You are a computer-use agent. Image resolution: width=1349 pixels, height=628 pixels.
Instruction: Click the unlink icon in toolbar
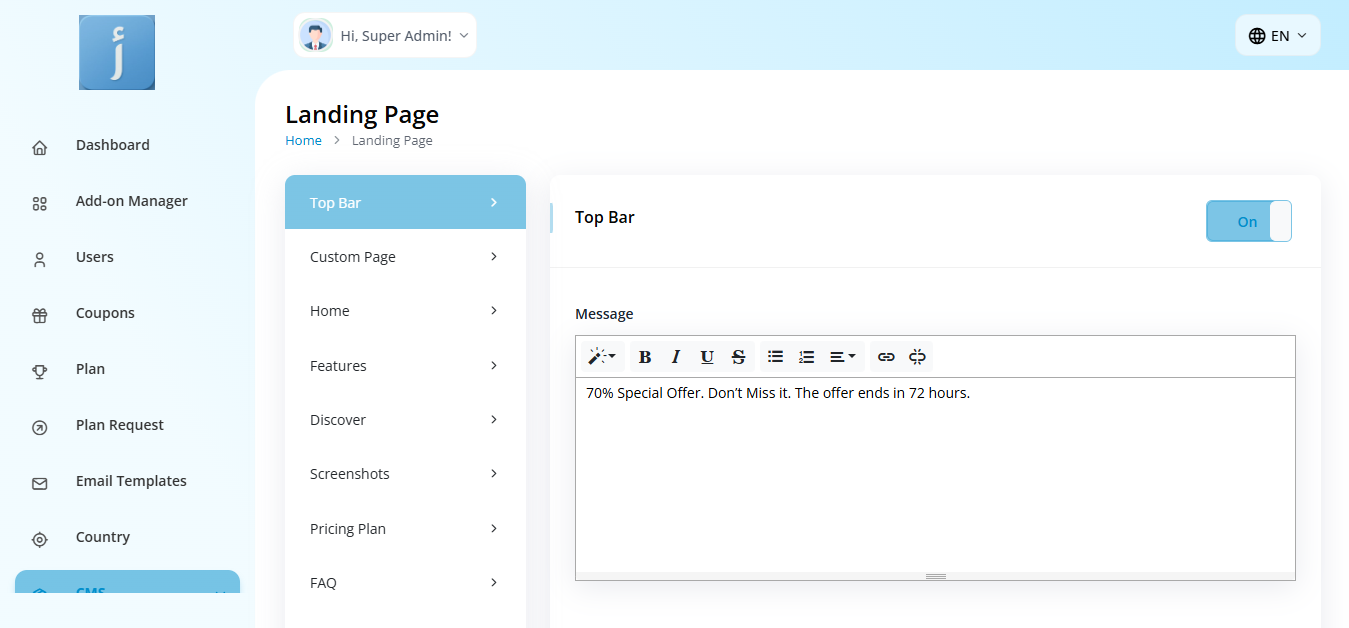(x=917, y=357)
